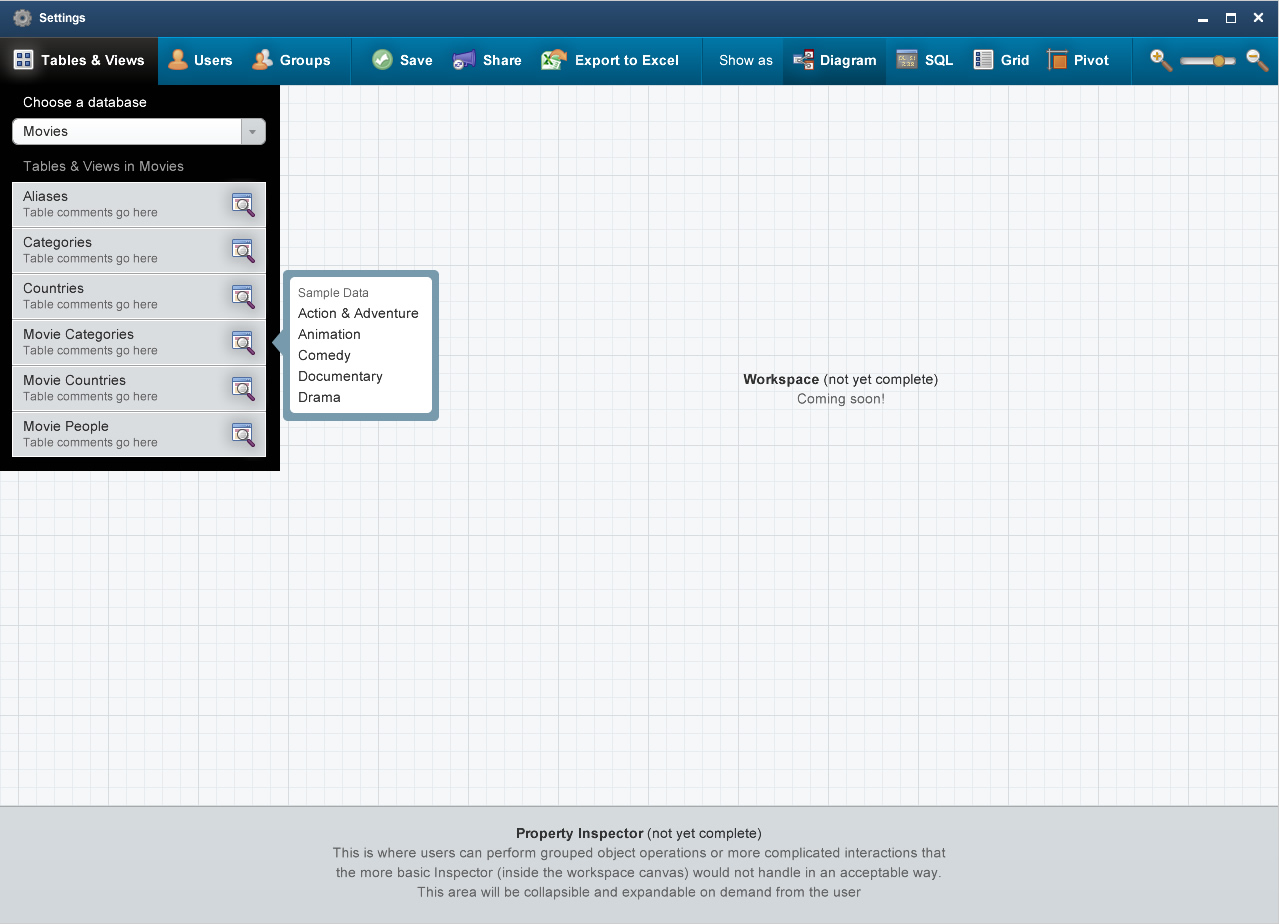Click the Countries table preview icon
The height and width of the screenshot is (924, 1279).
[243, 297]
